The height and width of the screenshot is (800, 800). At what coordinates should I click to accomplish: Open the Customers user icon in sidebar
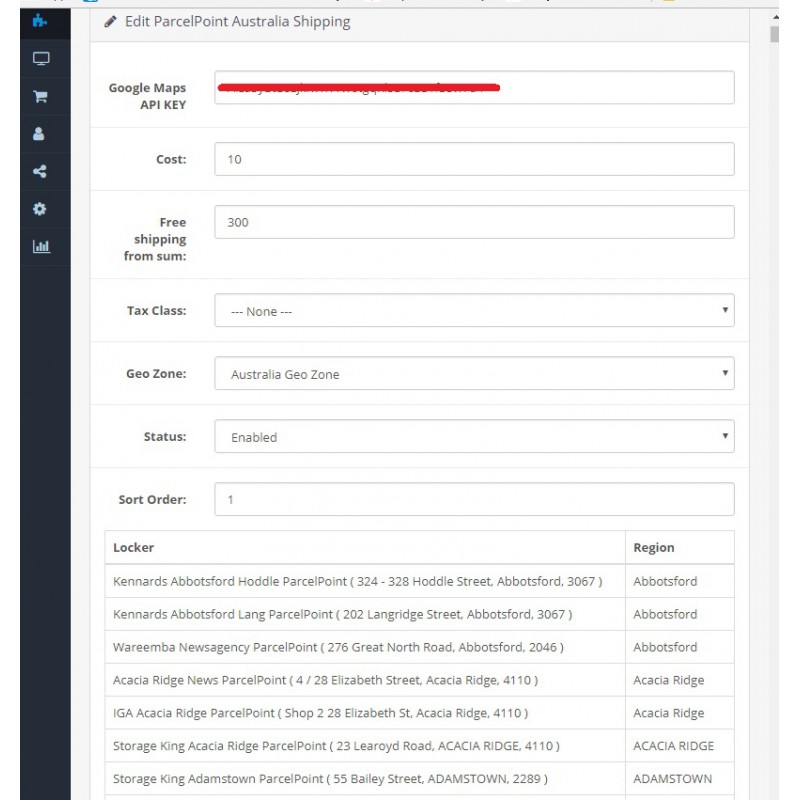(x=40, y=134)
